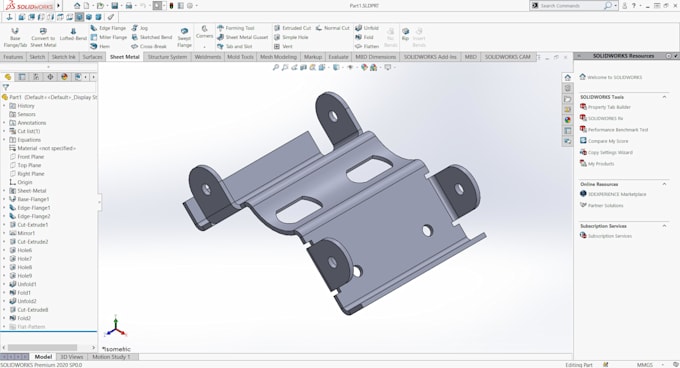This screenshot has width=680, height=368.
Task: Select the Swept Flange tool
Action: pyautogui.click(x=184, y=37)
